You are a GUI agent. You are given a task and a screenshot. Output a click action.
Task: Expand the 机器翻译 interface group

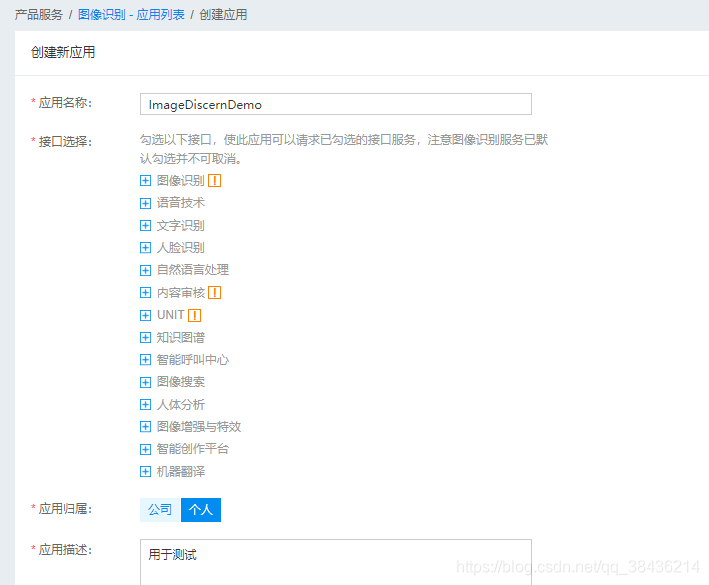coord(145,472)
